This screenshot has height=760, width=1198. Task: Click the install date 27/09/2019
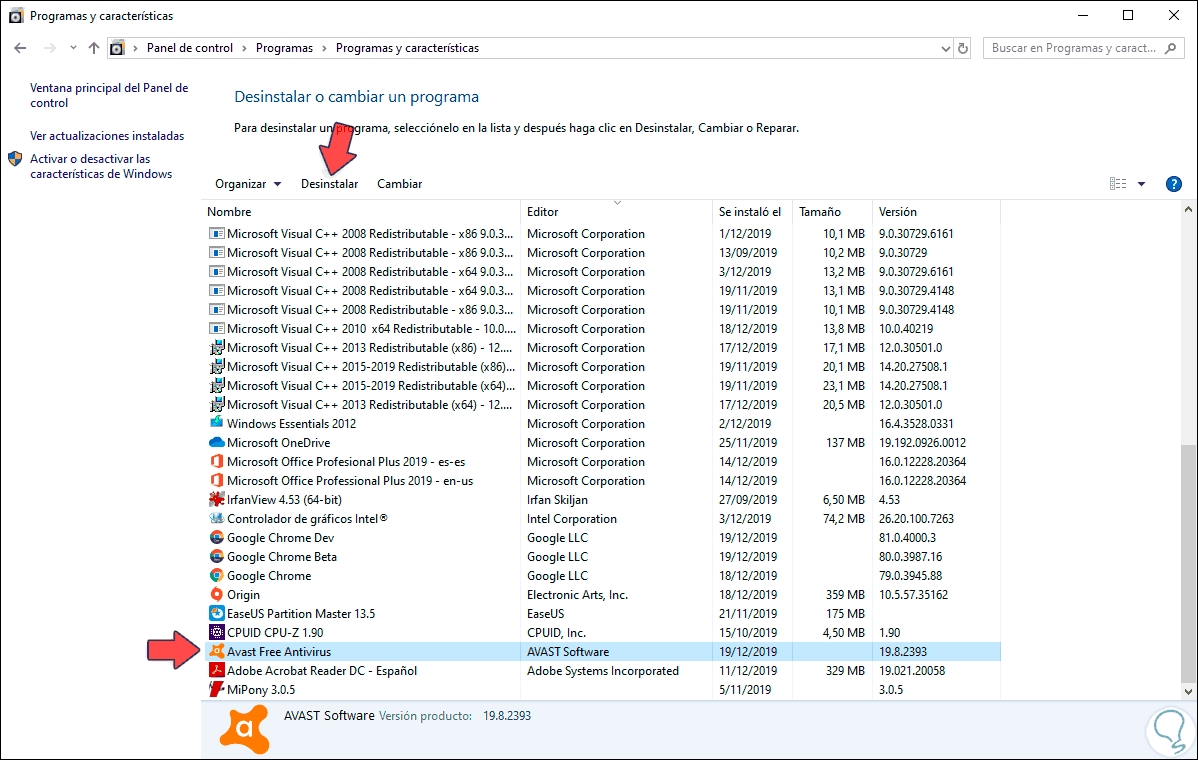[x=748, y=500]
